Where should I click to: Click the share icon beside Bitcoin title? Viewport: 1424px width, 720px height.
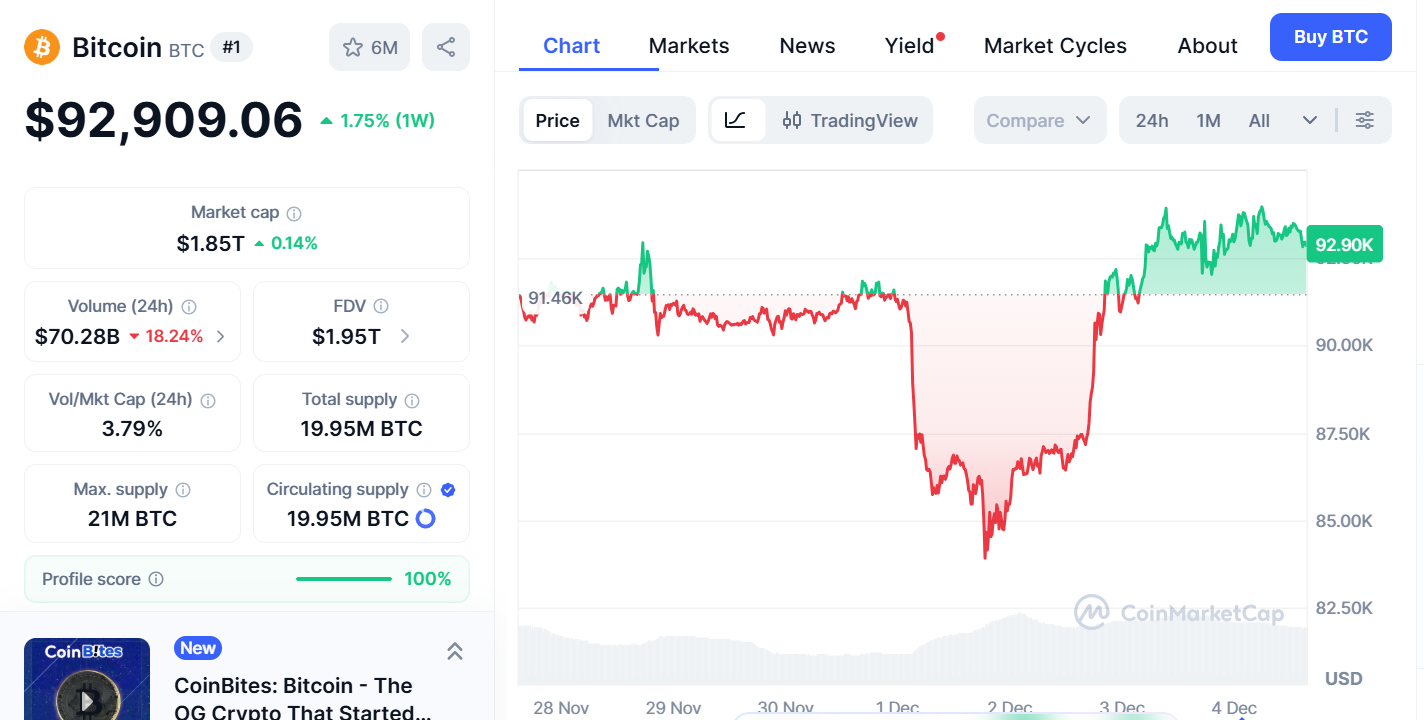point(446,47)
